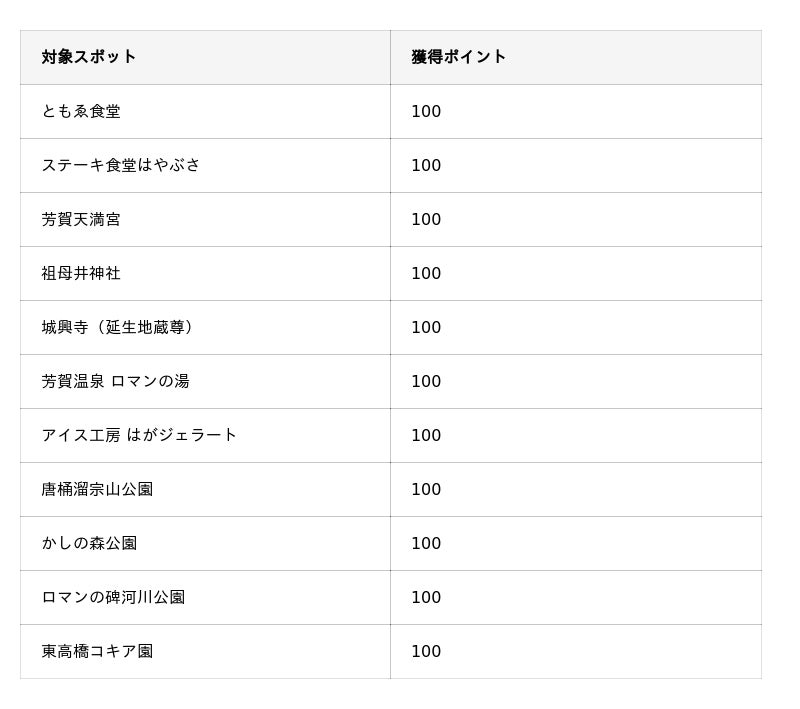This screenshot has height=709, width=800.
Task: Click the 祖母井神社 cell
Action: click(x=205, y=273)
